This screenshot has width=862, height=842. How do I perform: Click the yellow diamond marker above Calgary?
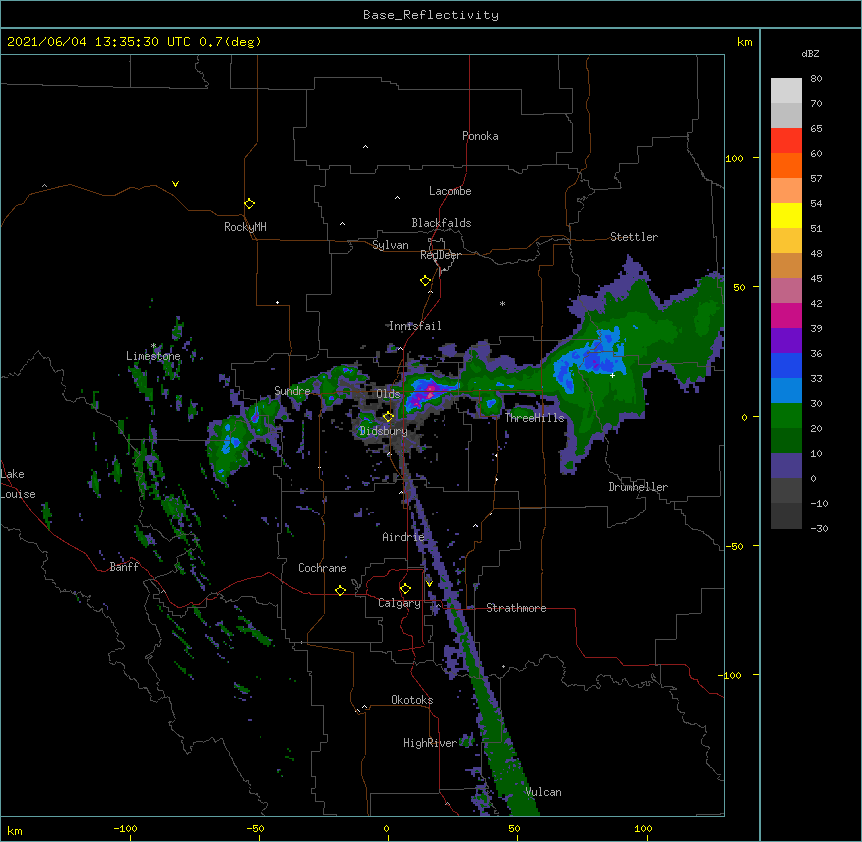[x=405, y=589]
